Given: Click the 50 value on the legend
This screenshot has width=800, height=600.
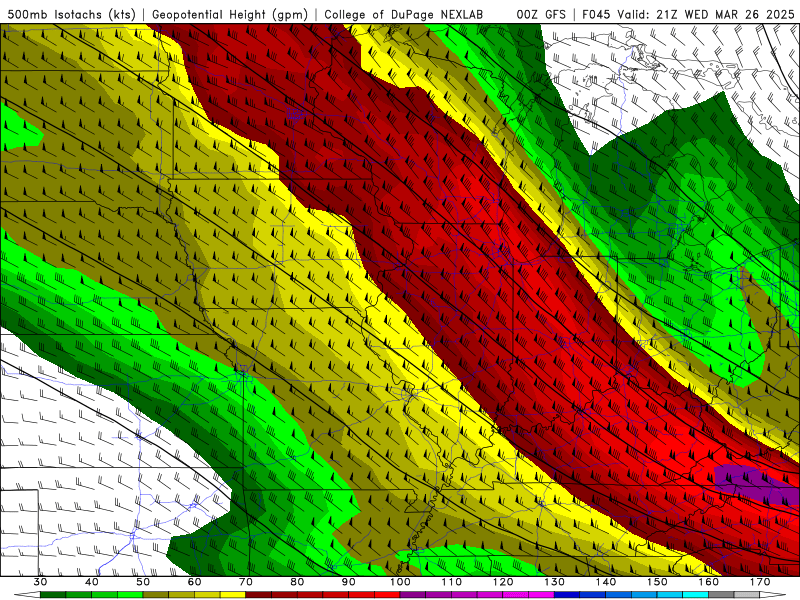Looking at the screenshot, I should pos(143,582).
